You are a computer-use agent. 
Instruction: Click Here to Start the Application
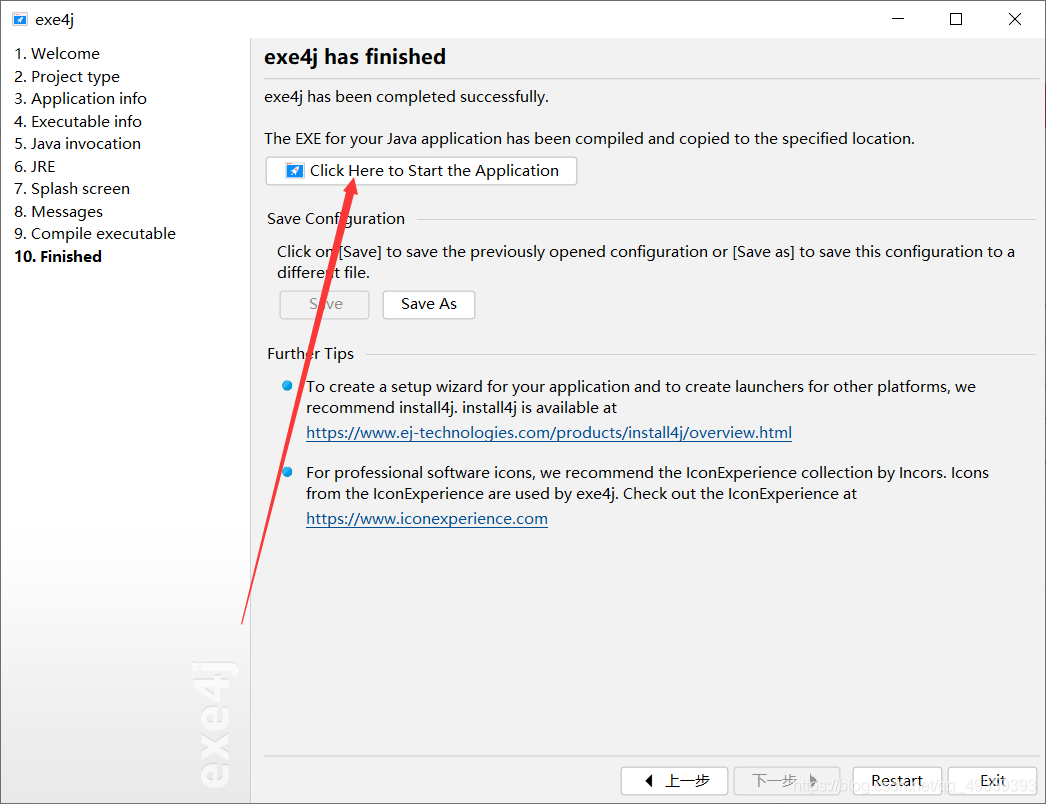[421, 171]
